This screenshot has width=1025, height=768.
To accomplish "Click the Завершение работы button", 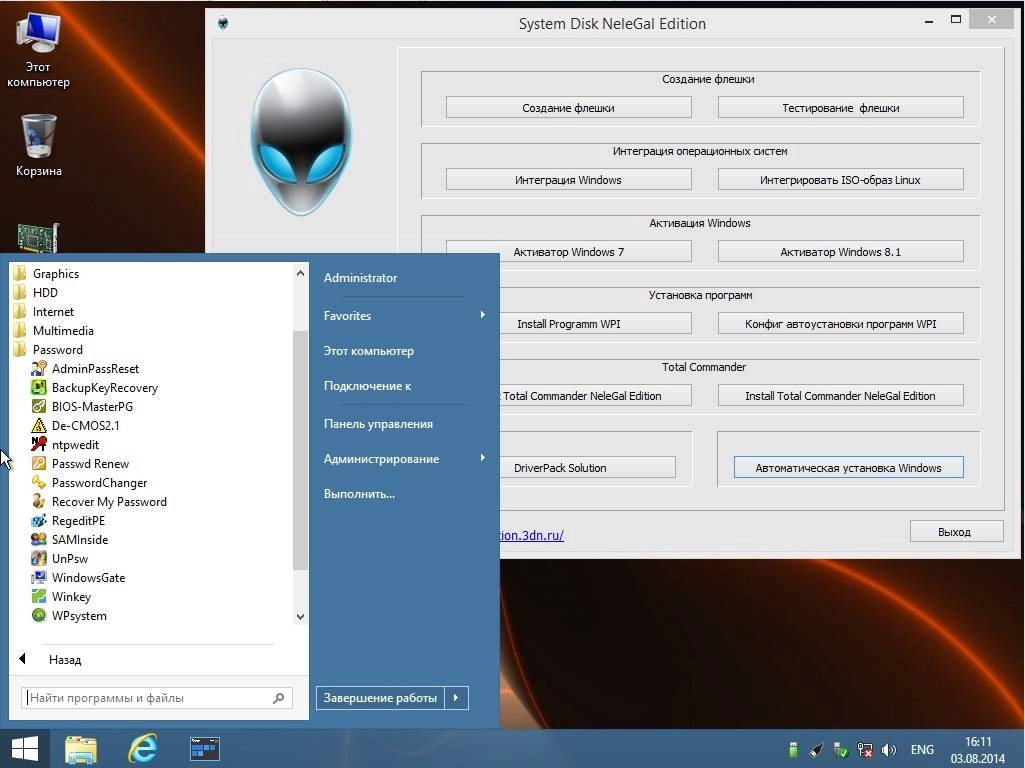I will click(x=380, y=698).
